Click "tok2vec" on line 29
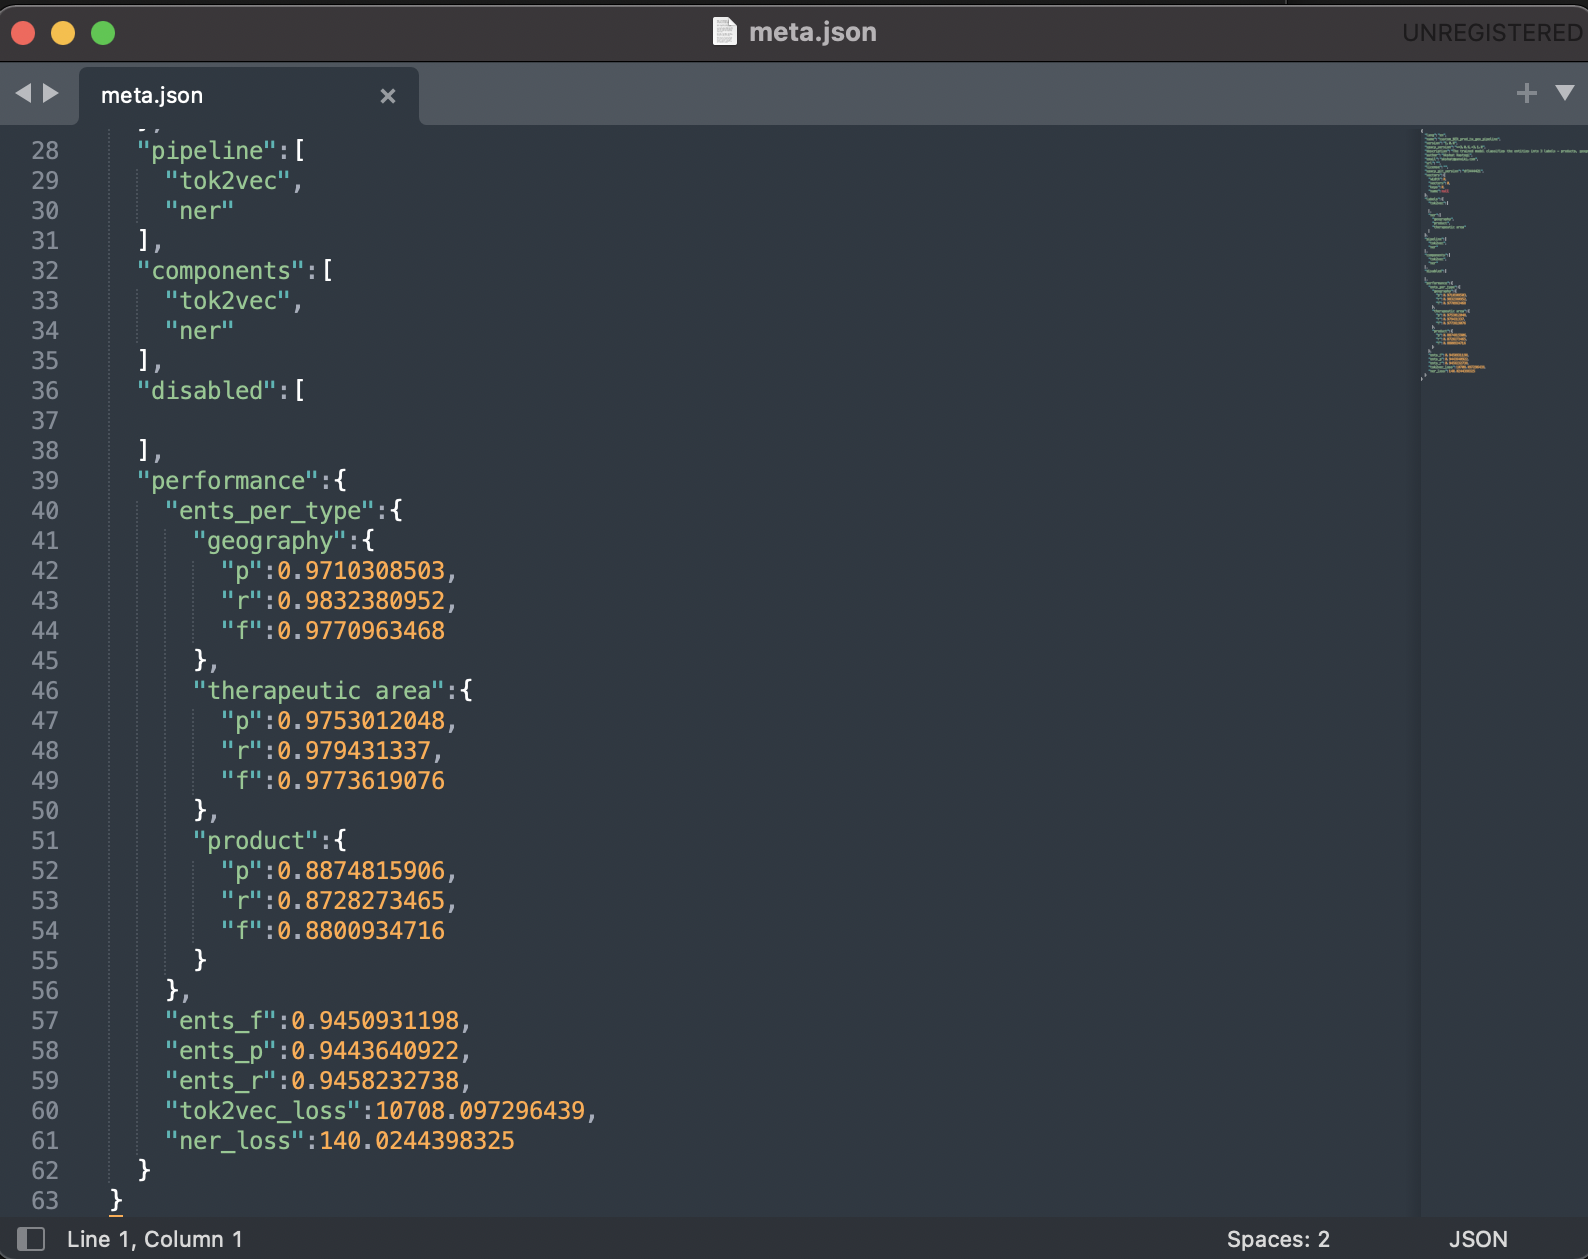The width and height of the screenshot is (1588, 1259). pyautogui.click(x=228, y=181)
